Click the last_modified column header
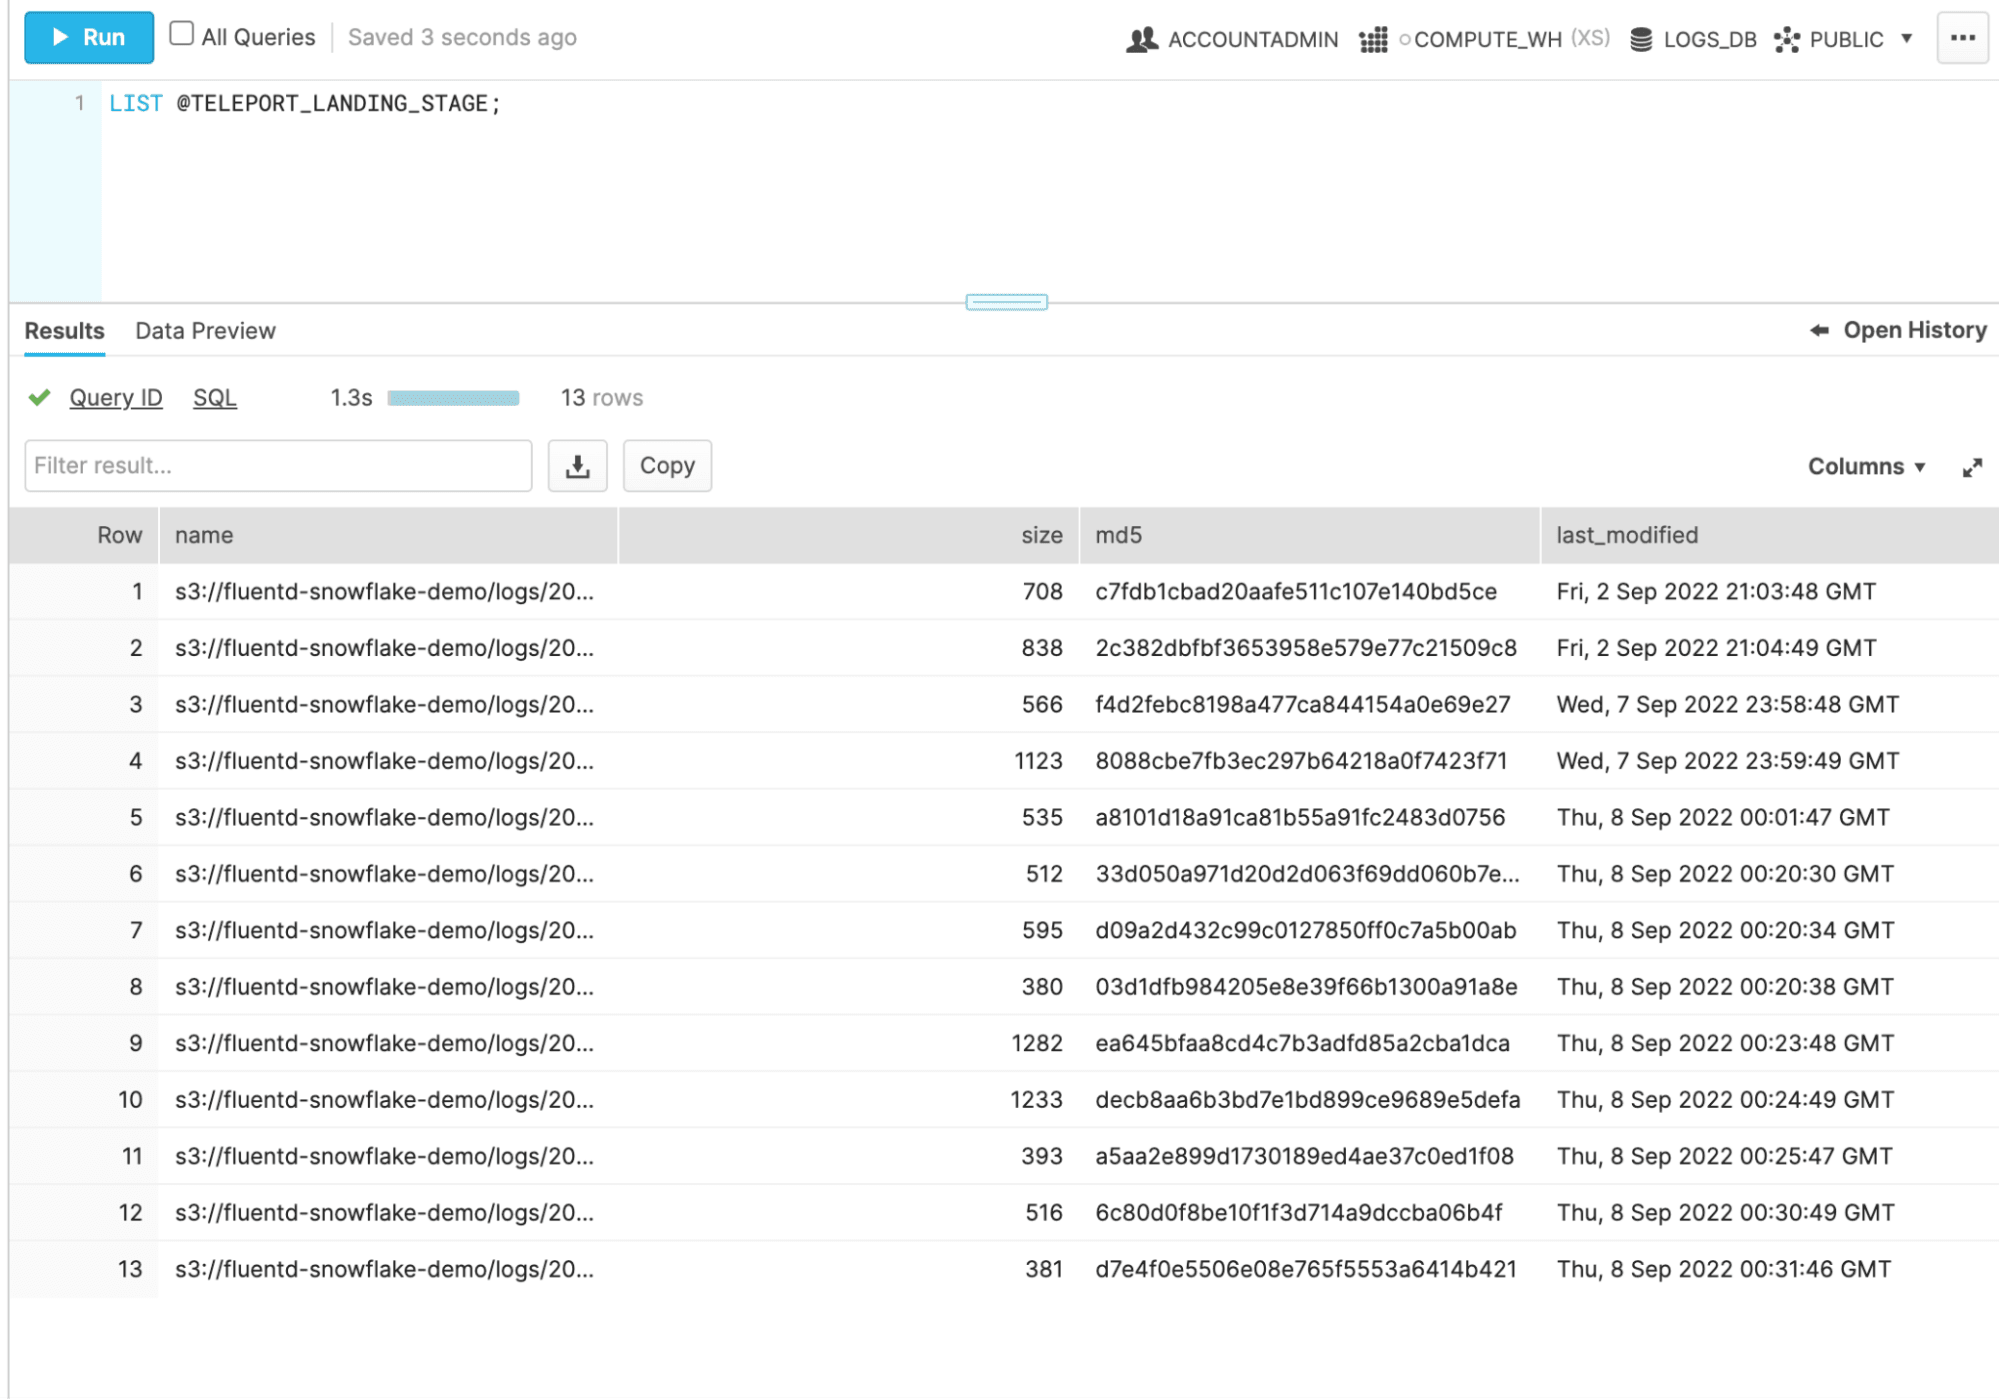The height and width of the screenshot is (1399, 1999). pyautogui.click(x=1626, y=535)
